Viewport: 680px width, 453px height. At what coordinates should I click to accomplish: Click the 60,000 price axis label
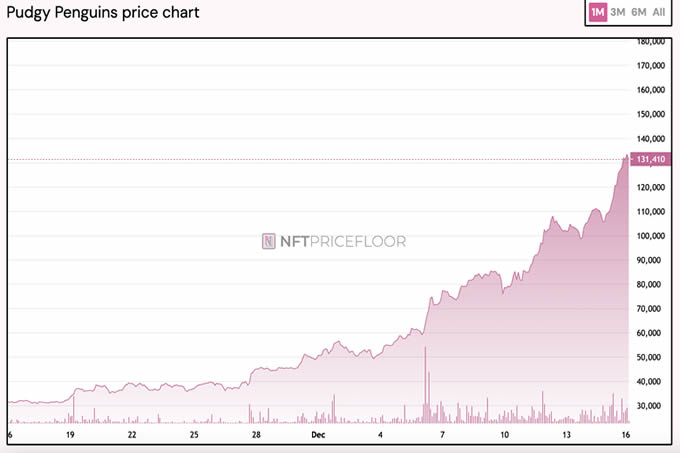tap(653, 333)
